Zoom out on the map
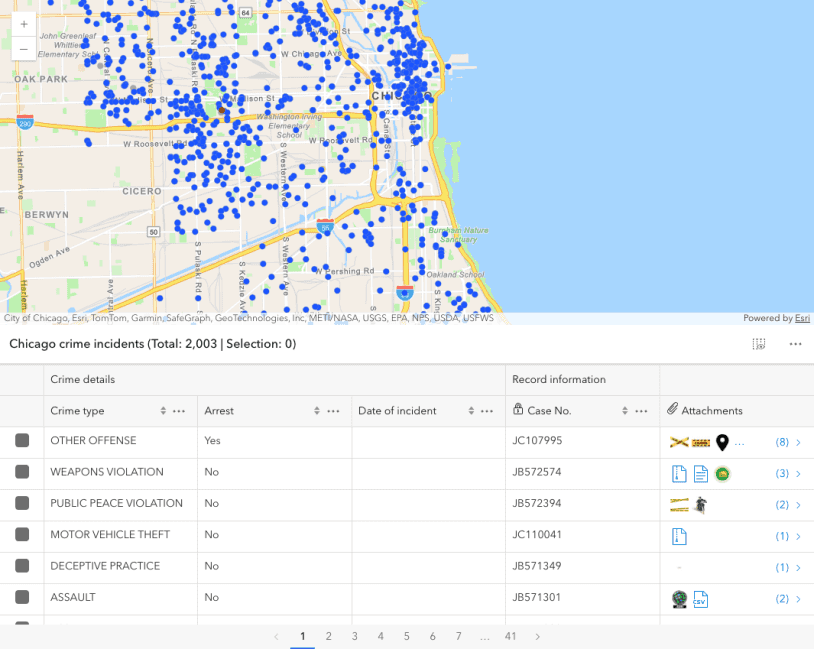The width and height of the screenshot is (814, 649). pos(24,48)
